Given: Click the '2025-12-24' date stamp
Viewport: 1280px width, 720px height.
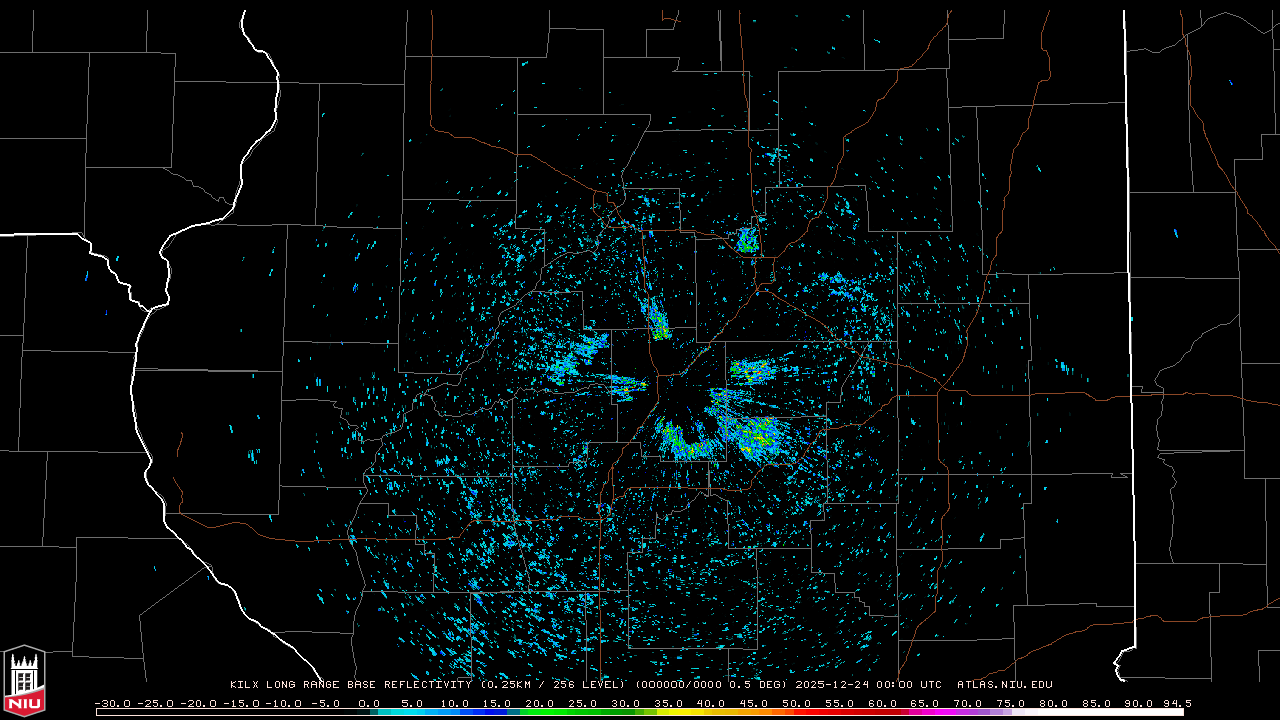Looking at the screenshot, I should pos(832,685).
